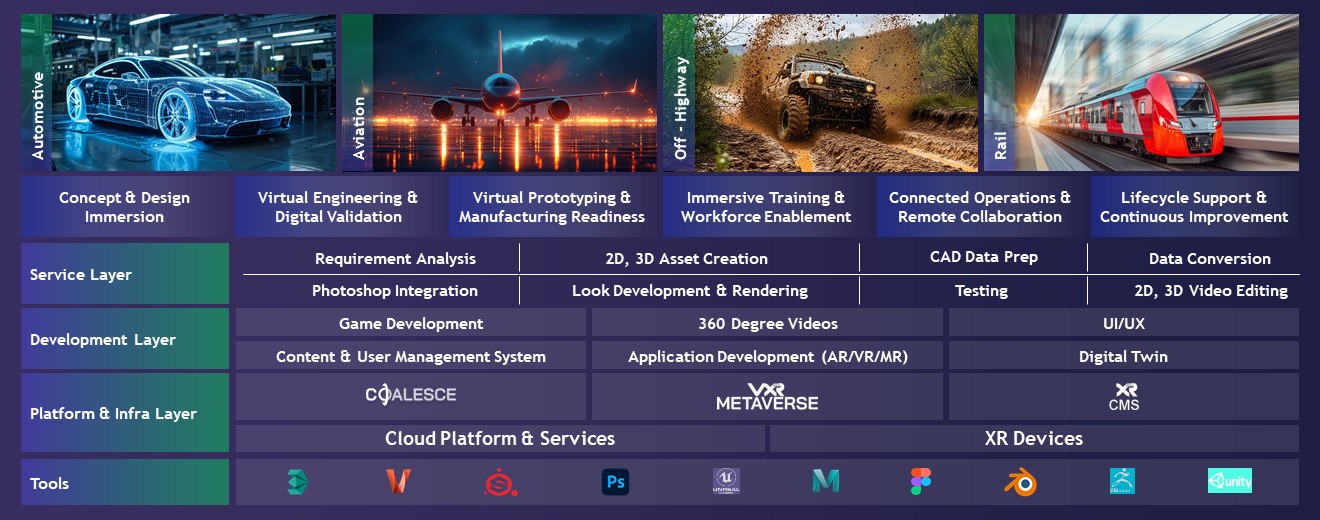The width and height of the screenshot is (1320, 520).
Task: Click the 2D, 3D Asset Creation text
Action: [686, 259]
